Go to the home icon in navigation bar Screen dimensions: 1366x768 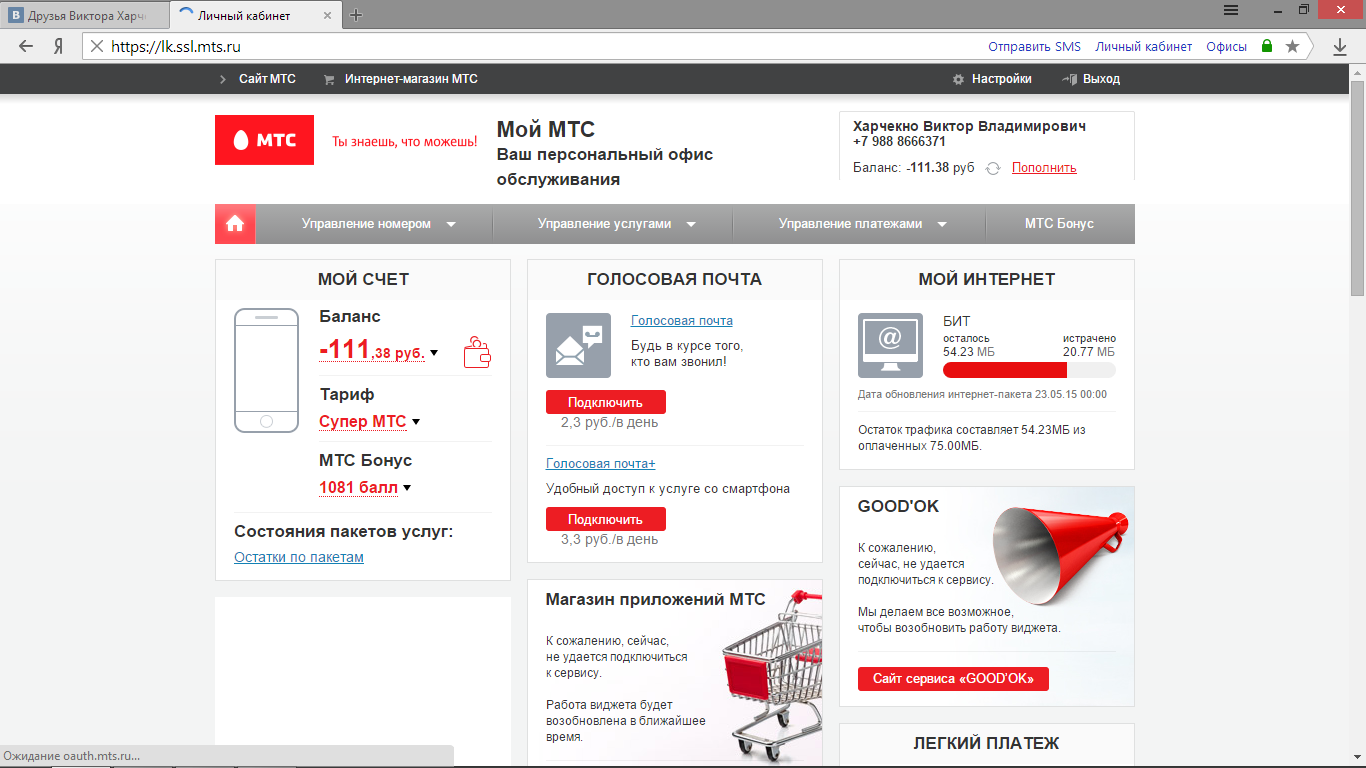click(235, 224)
